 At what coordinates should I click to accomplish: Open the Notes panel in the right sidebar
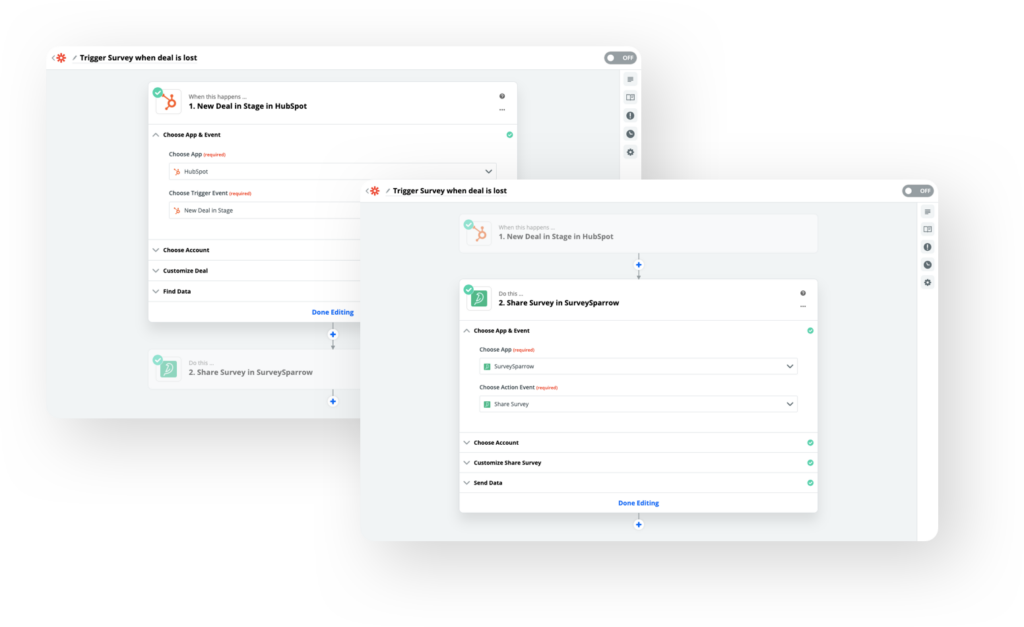click(927, 211)
